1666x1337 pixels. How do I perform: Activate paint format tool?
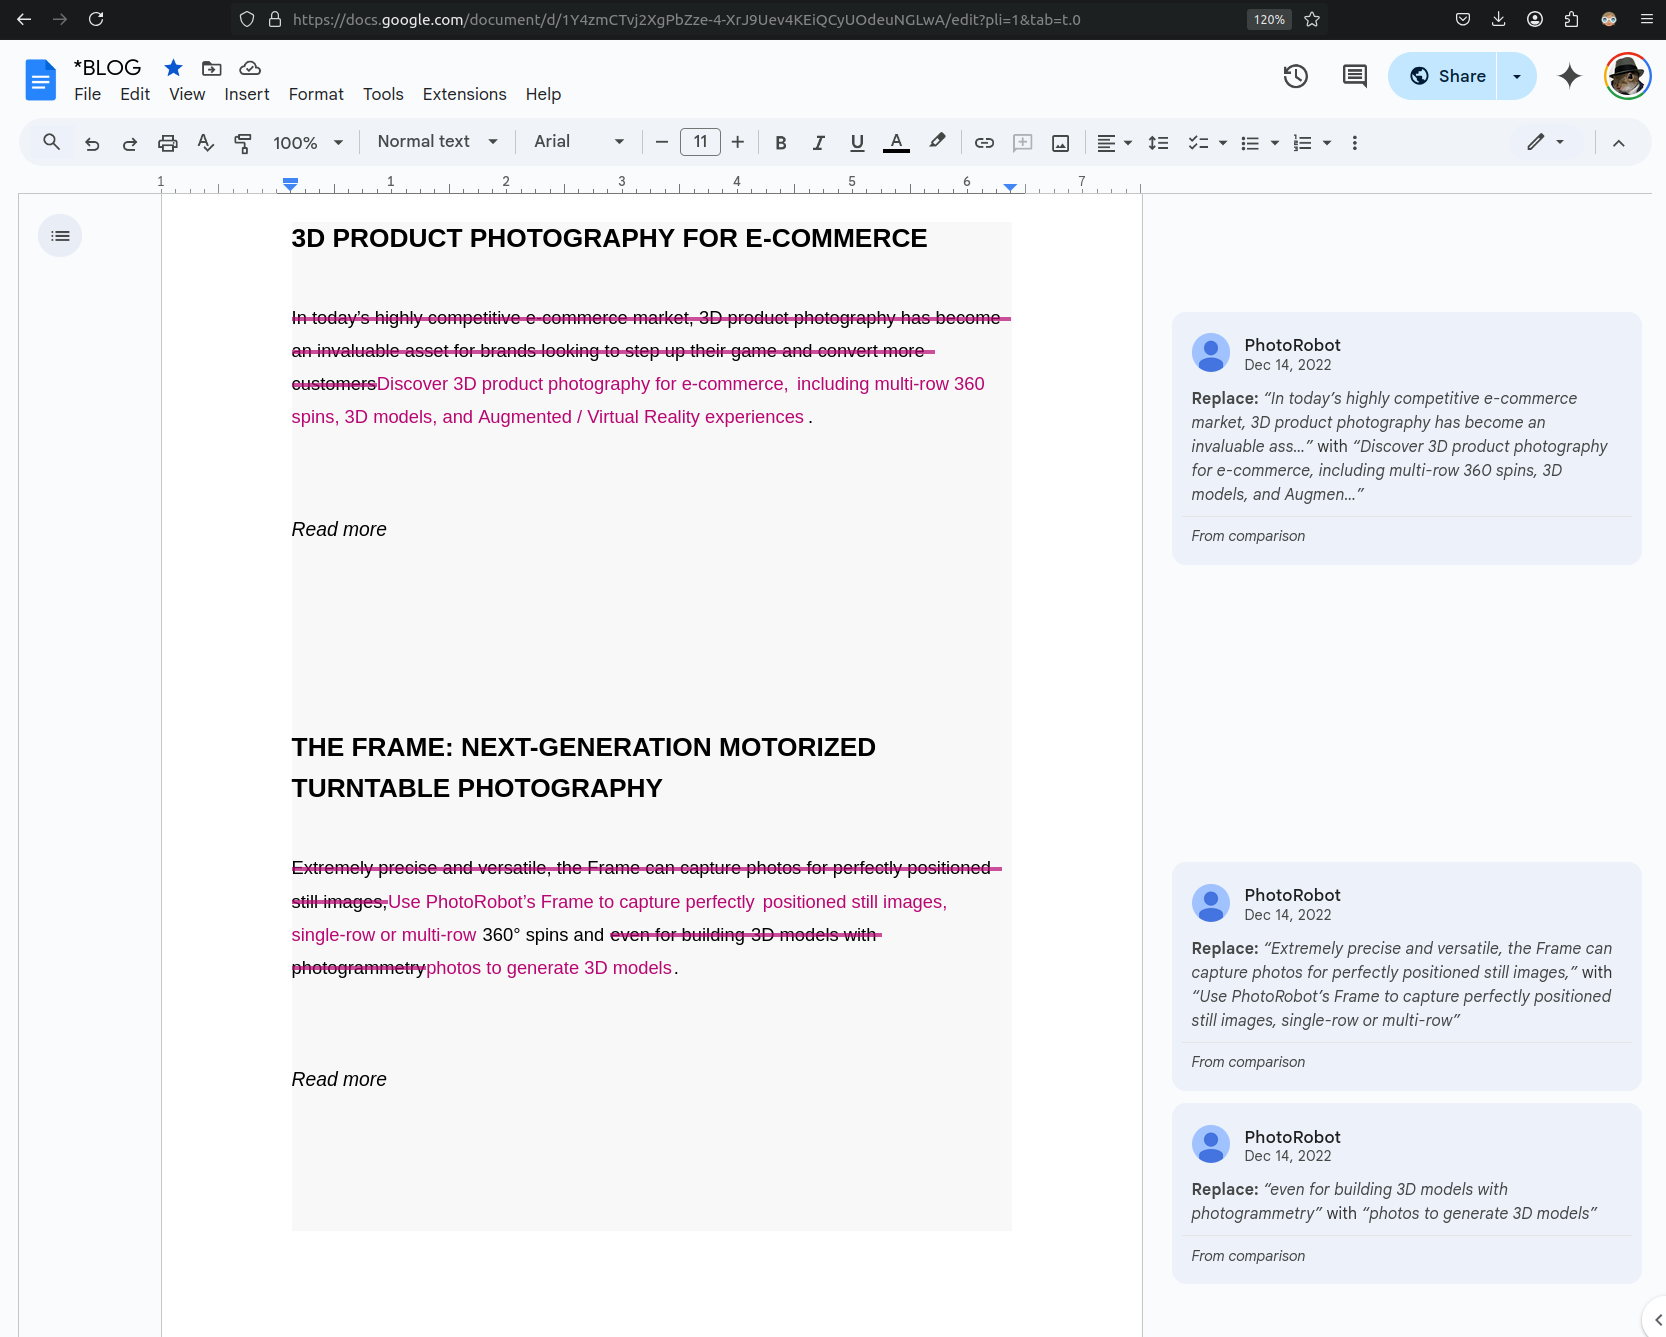click(243, 143)
